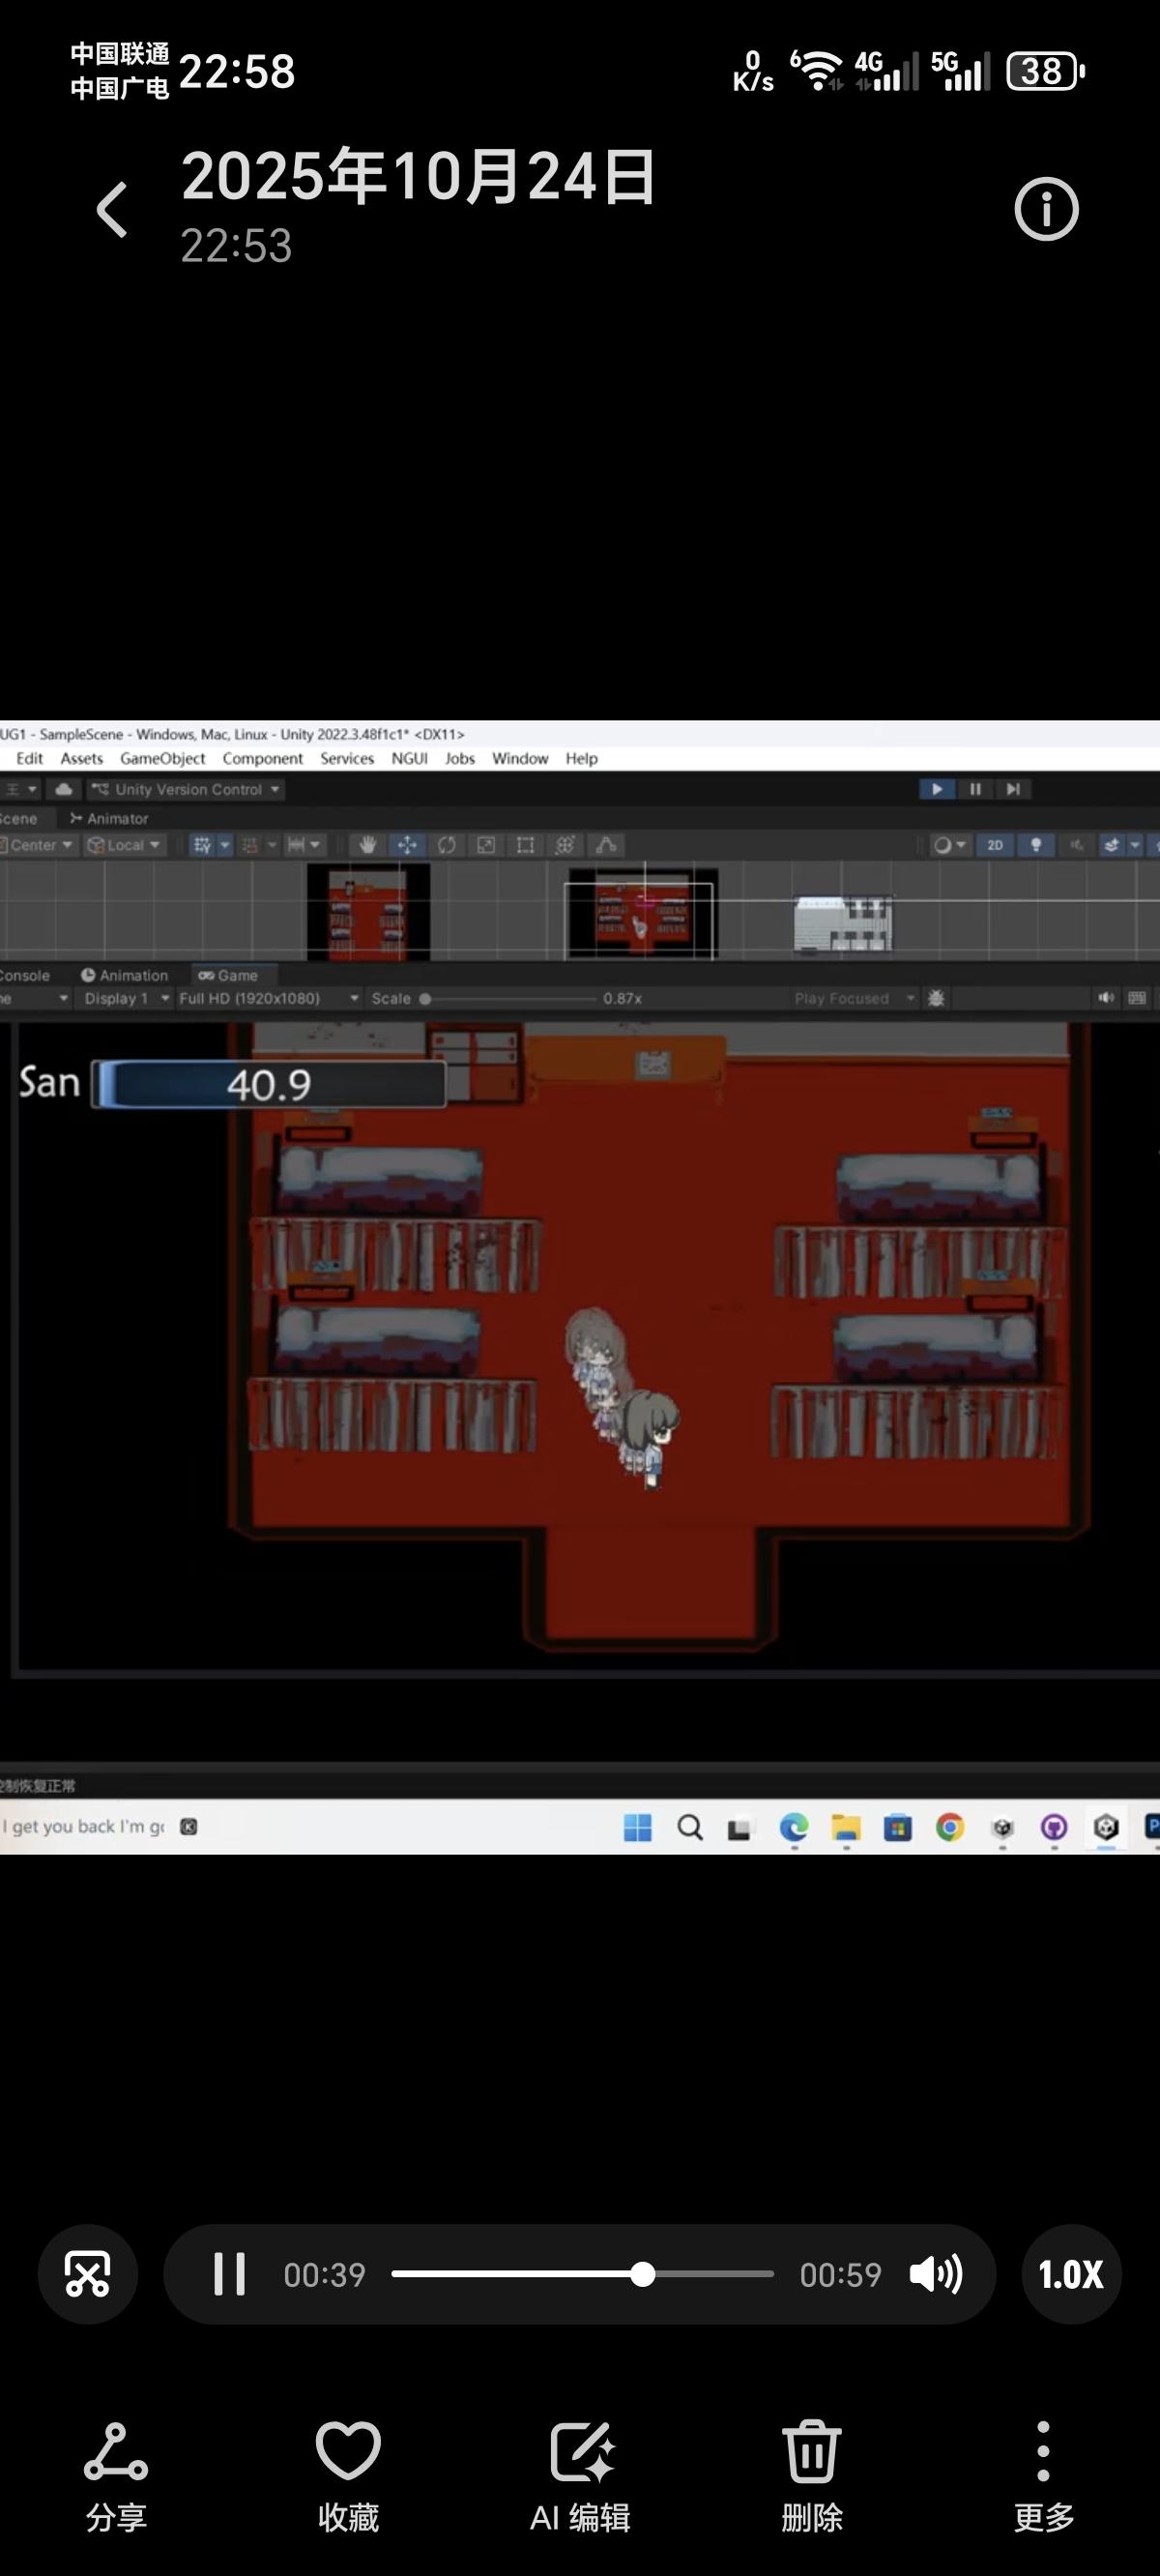Pause the video playback
Screen dimensions: 1160x2576
point(229,2274)
